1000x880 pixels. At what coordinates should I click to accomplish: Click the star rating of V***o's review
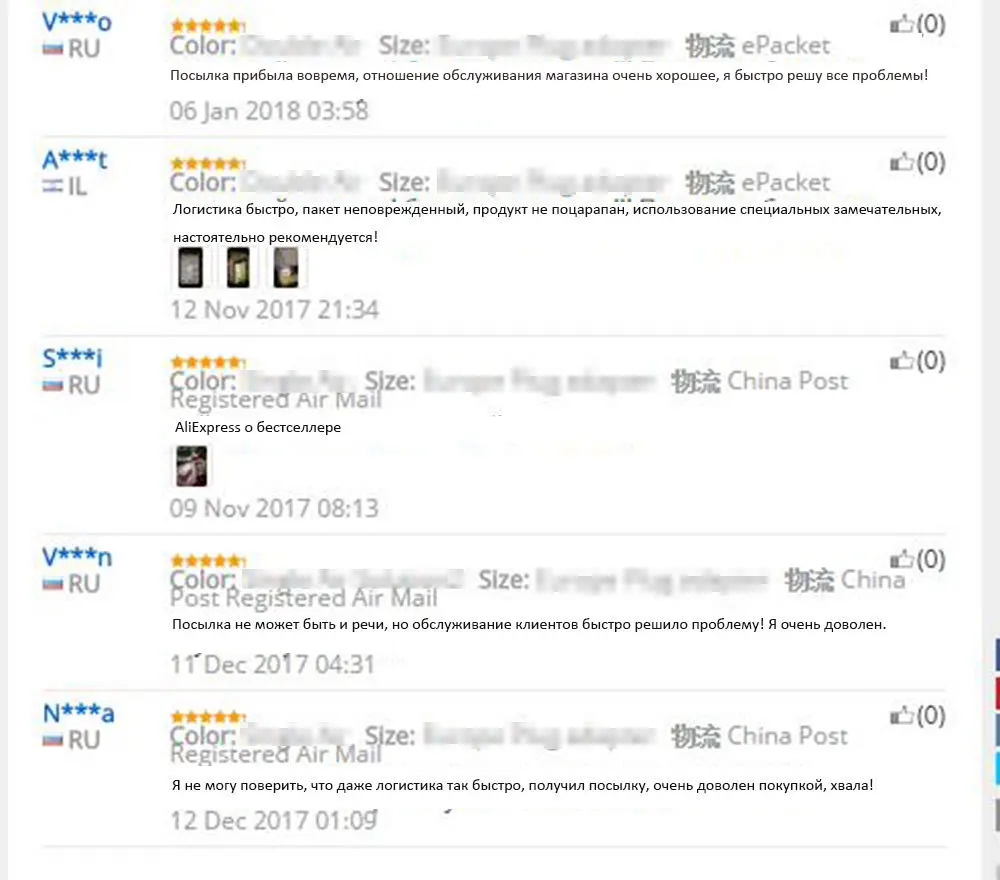208,26
